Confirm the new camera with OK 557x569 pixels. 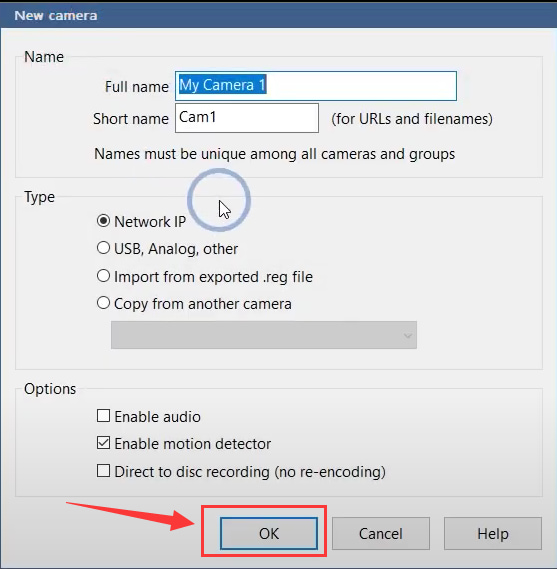tap(269, 533)
